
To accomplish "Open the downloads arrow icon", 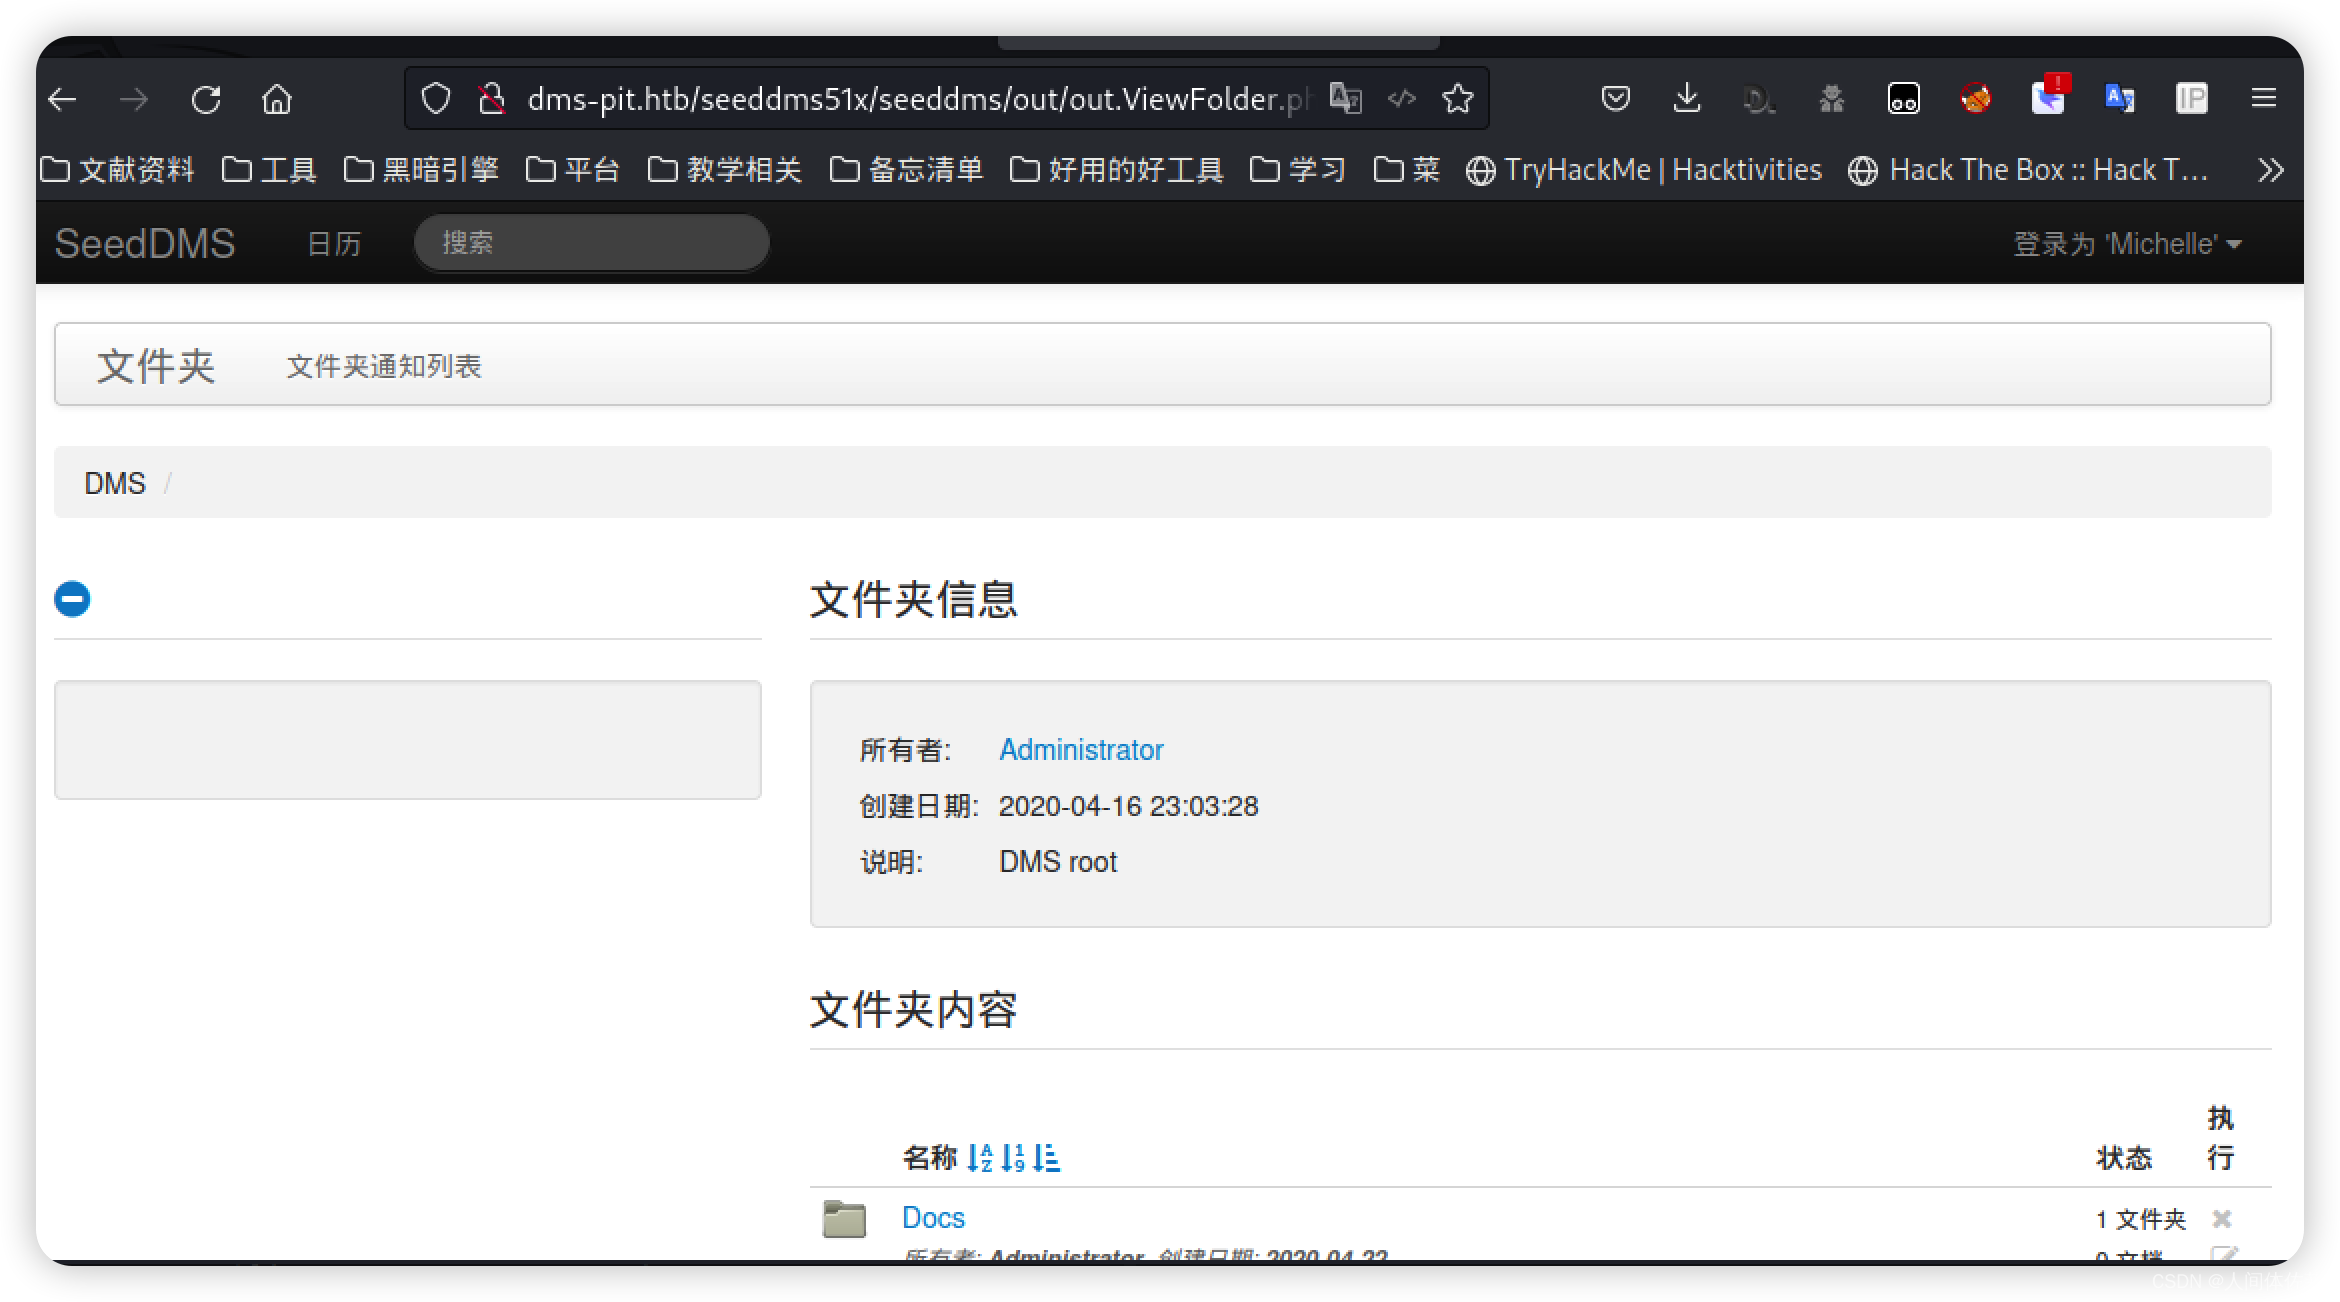I will 1687,98.
